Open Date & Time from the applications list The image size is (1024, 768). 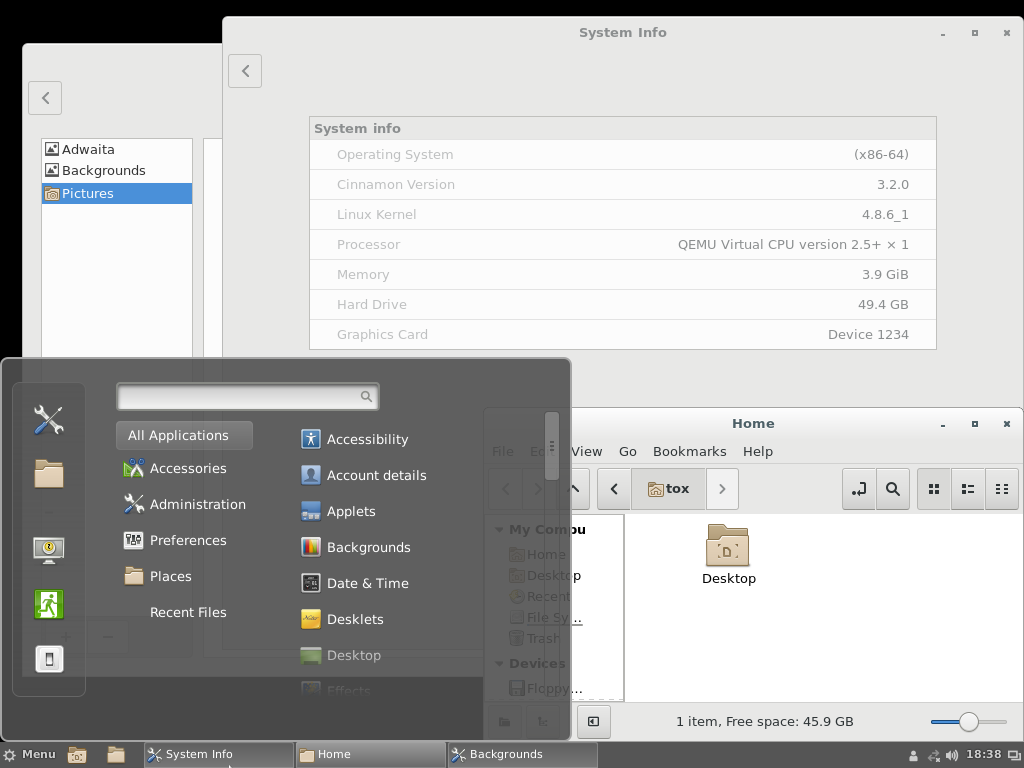[x=367, y=583]
